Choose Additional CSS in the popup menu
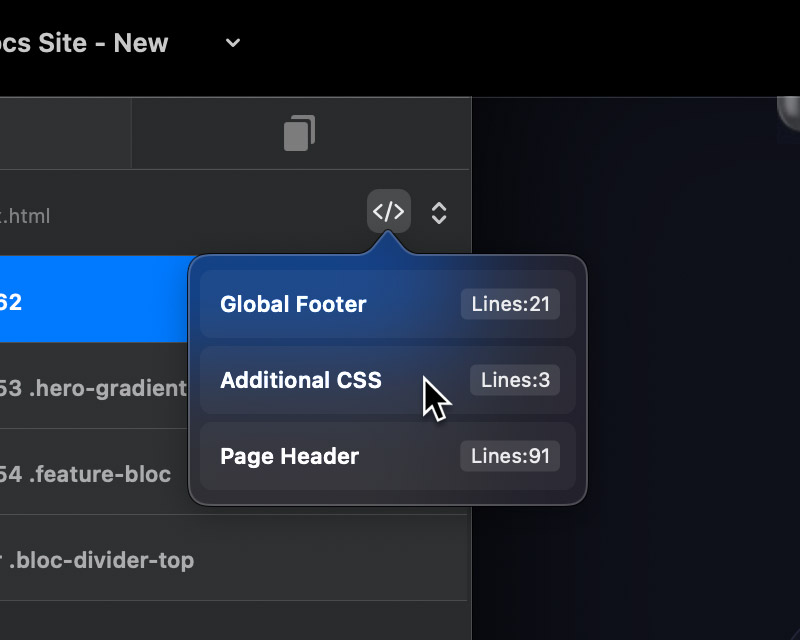800x640 pixels. 301,380
